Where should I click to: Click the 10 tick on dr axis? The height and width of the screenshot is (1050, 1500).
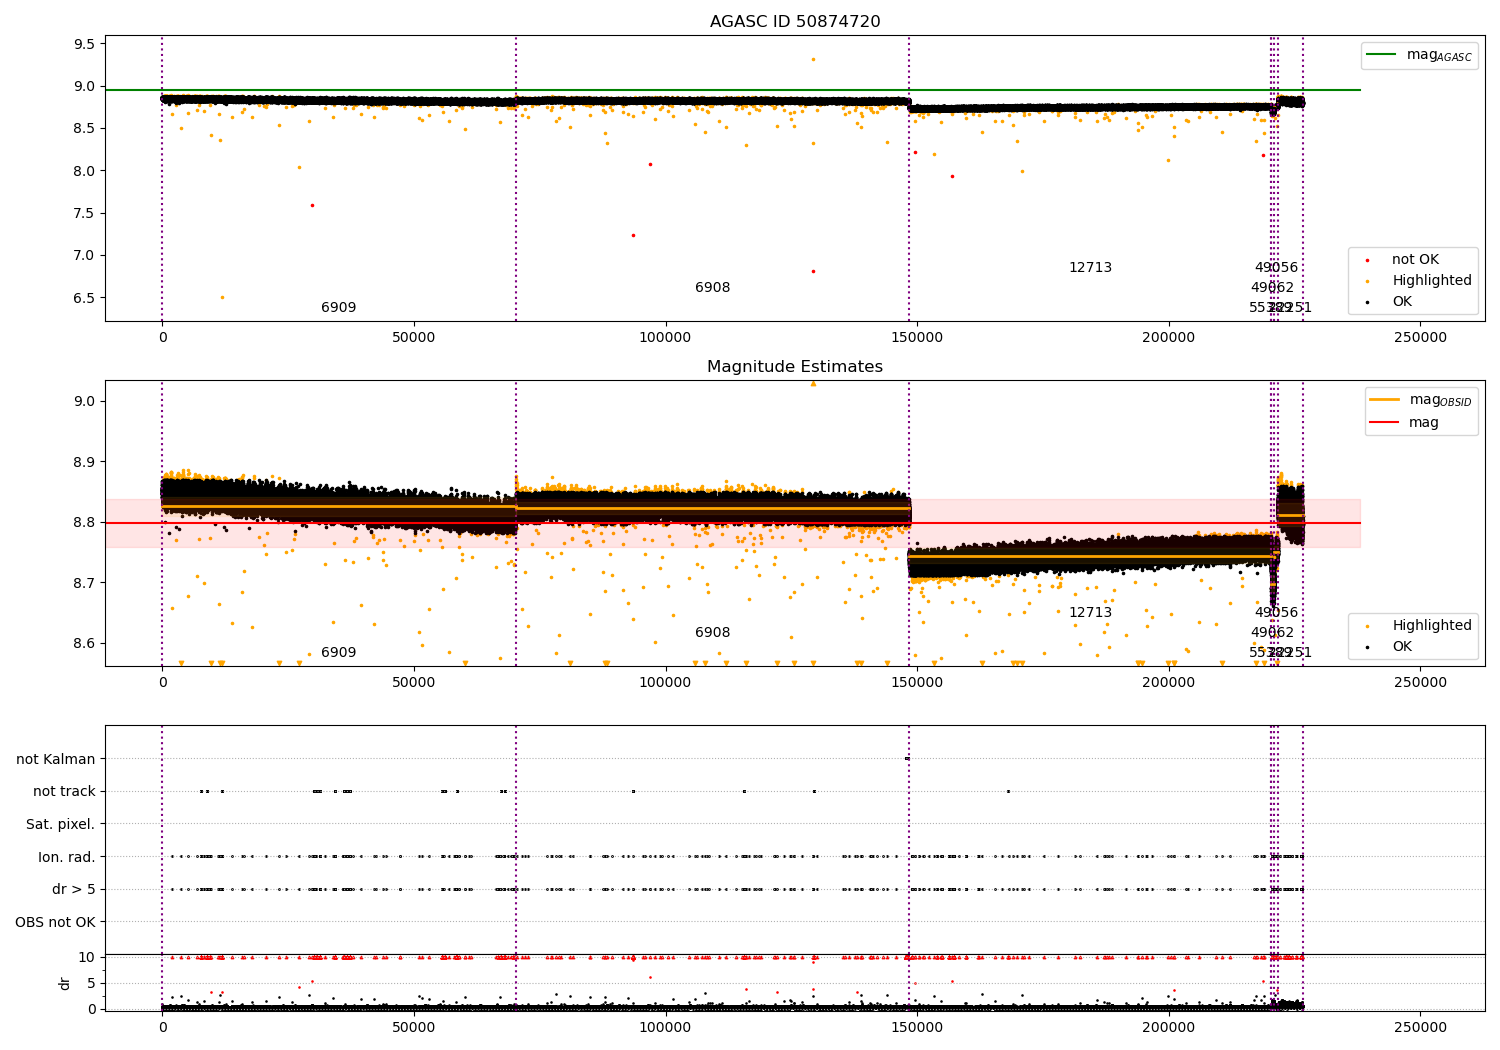pos(87,957)
